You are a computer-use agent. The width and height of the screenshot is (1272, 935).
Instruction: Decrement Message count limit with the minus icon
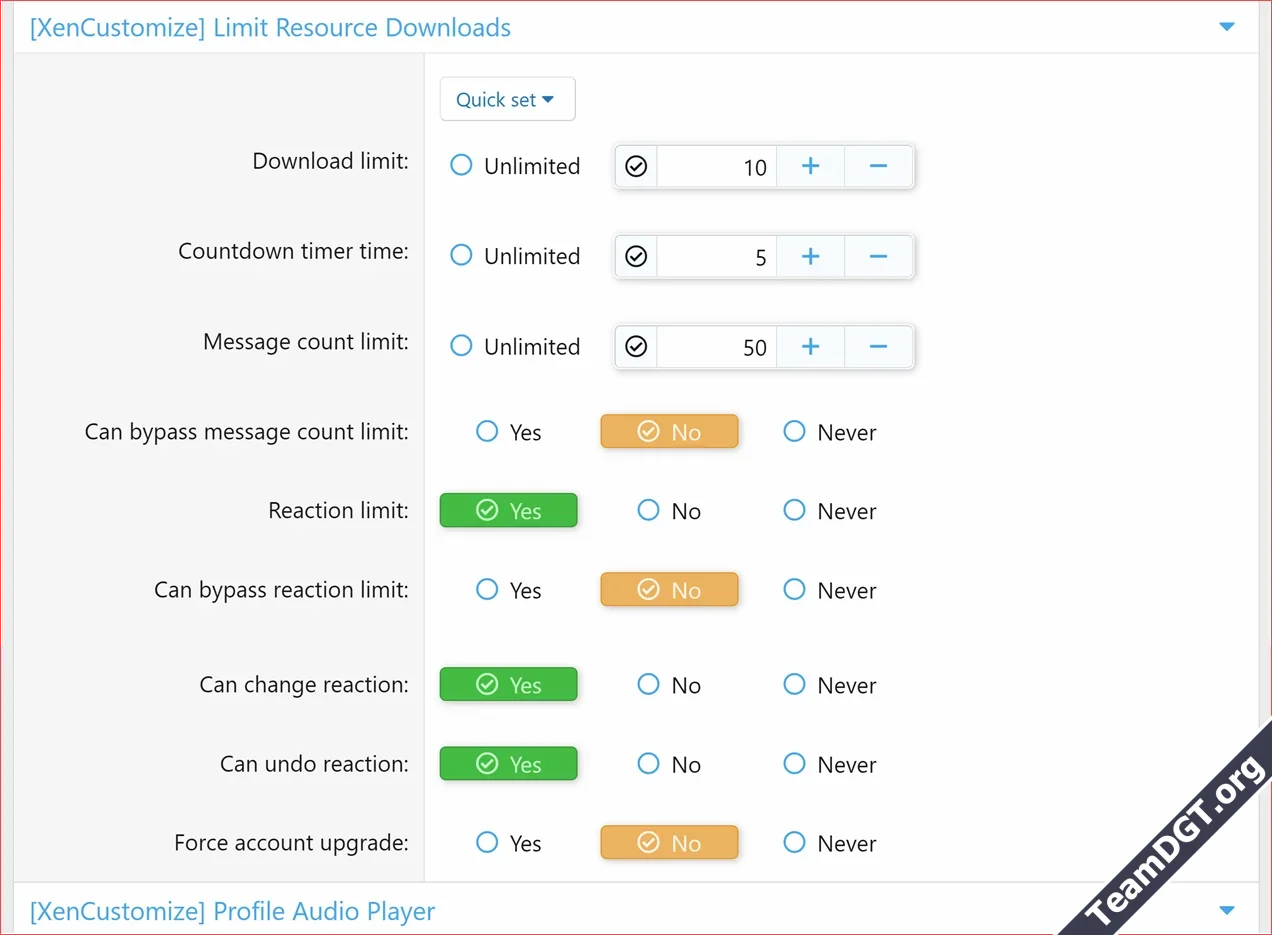878,346
